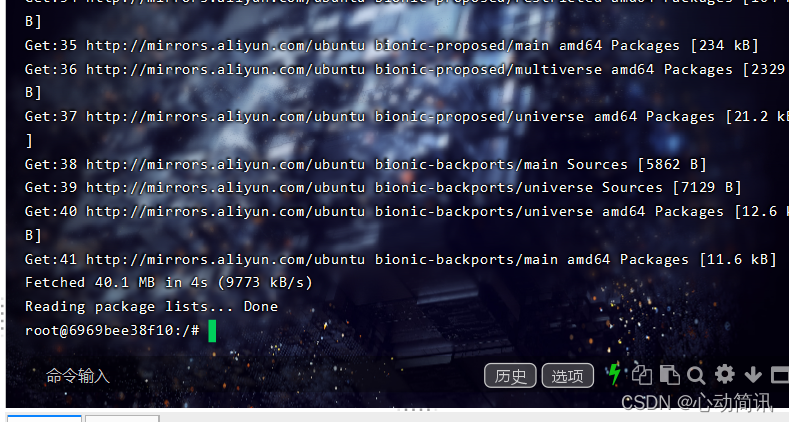Click the Get:38 backports/main Sources line
789x422 pixels.
coord(366,164)
